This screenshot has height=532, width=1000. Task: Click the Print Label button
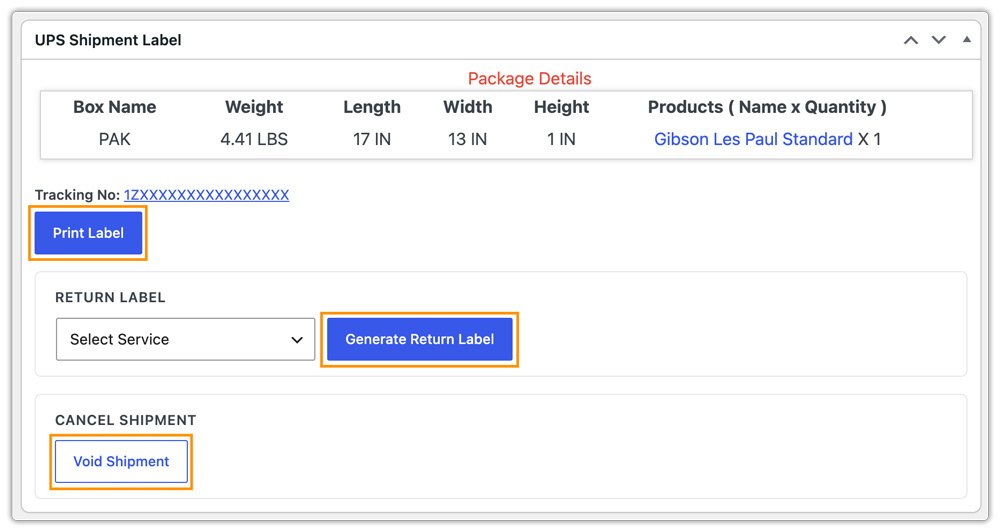88,233
